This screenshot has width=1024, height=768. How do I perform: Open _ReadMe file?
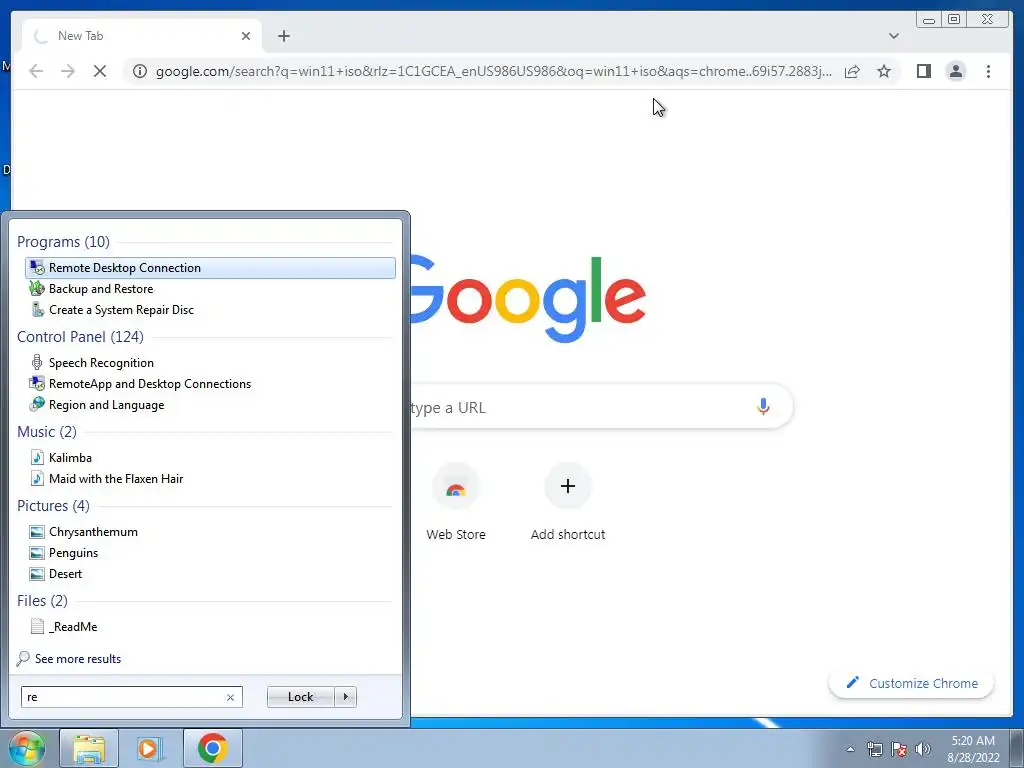[x=210, y=626]
